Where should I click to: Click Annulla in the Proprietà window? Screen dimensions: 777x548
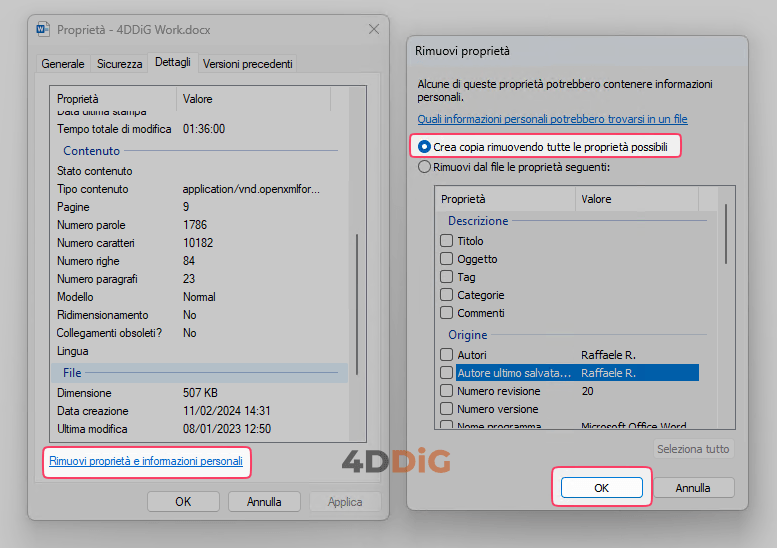tap(264, 502)
